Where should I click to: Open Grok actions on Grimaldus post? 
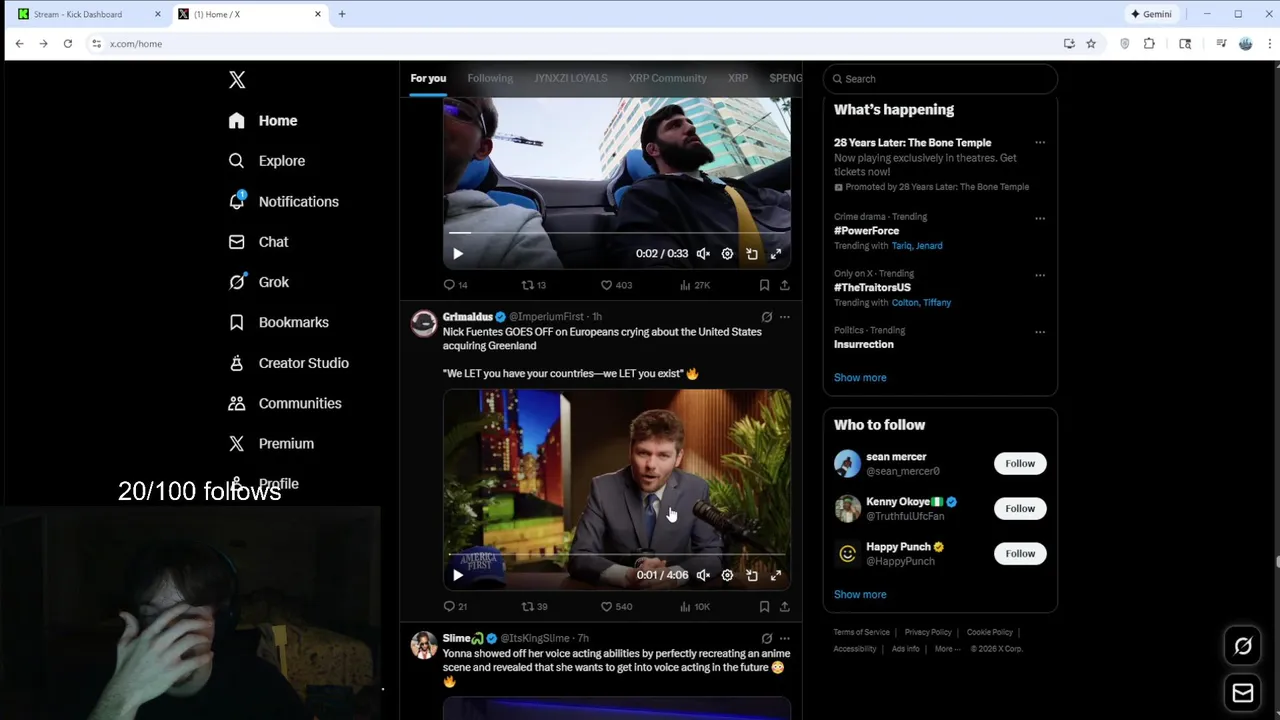pos(767,317)
